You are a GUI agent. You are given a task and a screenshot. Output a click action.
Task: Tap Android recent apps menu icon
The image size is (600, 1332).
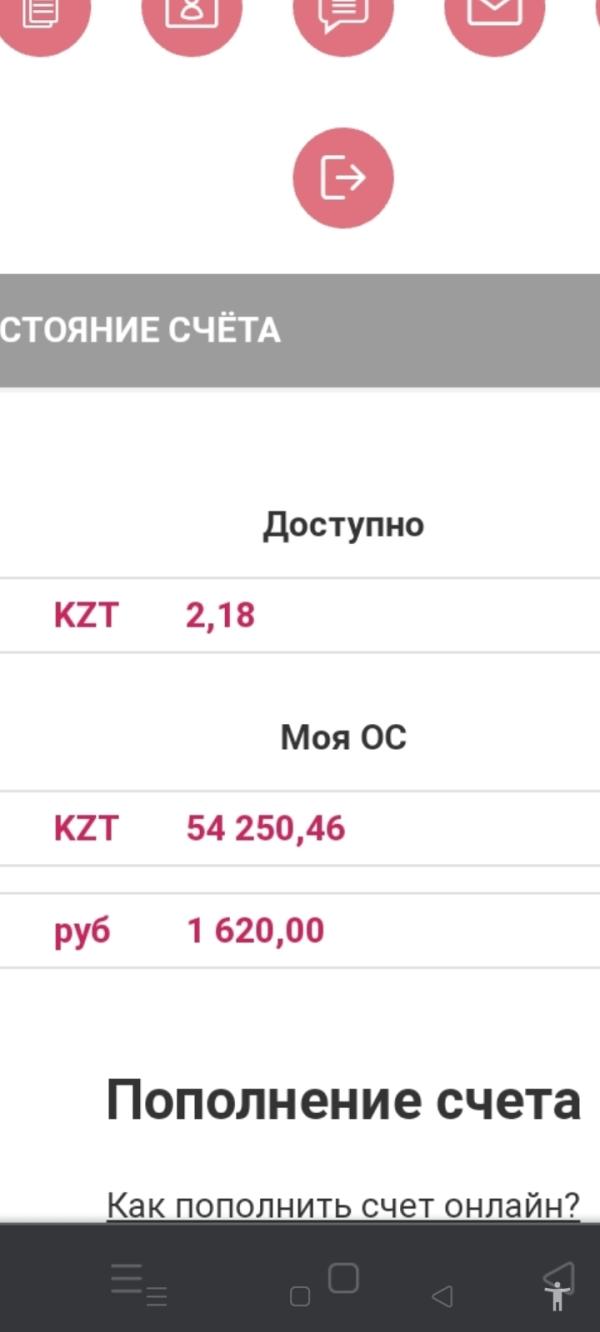point(138,1285)
